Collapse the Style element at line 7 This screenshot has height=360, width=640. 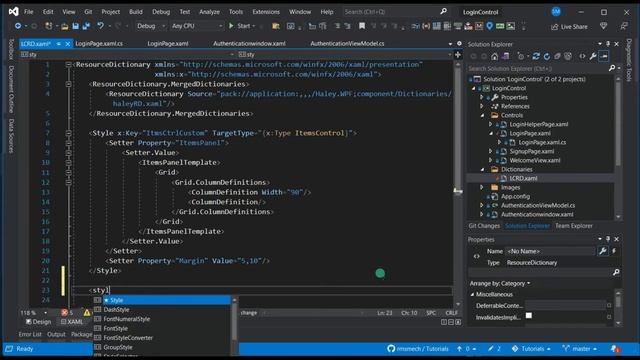pyautogui.click(x=68, y=133)
